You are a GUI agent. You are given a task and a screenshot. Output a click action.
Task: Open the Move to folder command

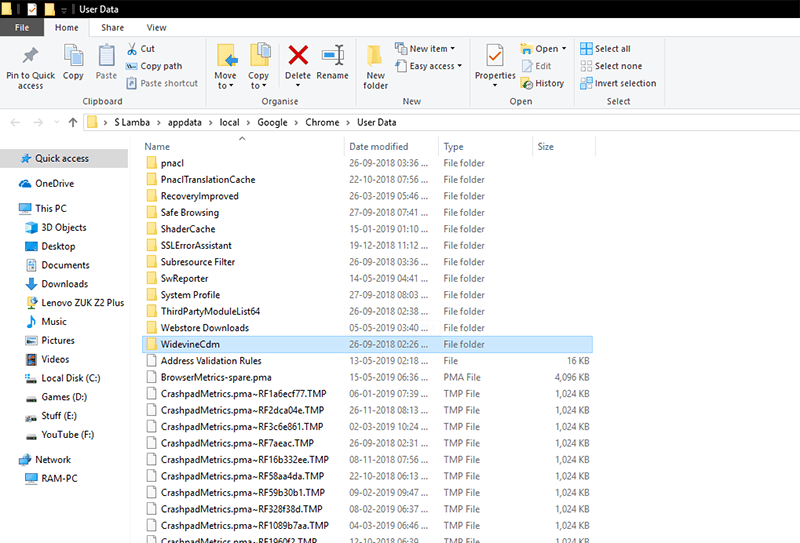(226, 66)
